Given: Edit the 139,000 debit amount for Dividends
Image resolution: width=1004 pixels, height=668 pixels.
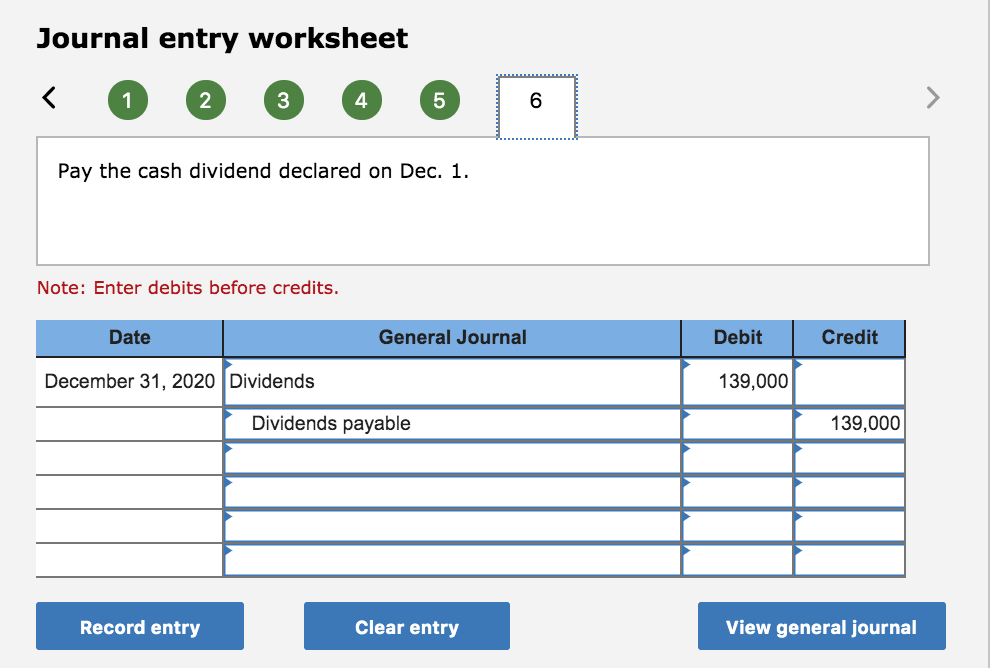Looking at the screenshot, I should (x=738, y=382).
